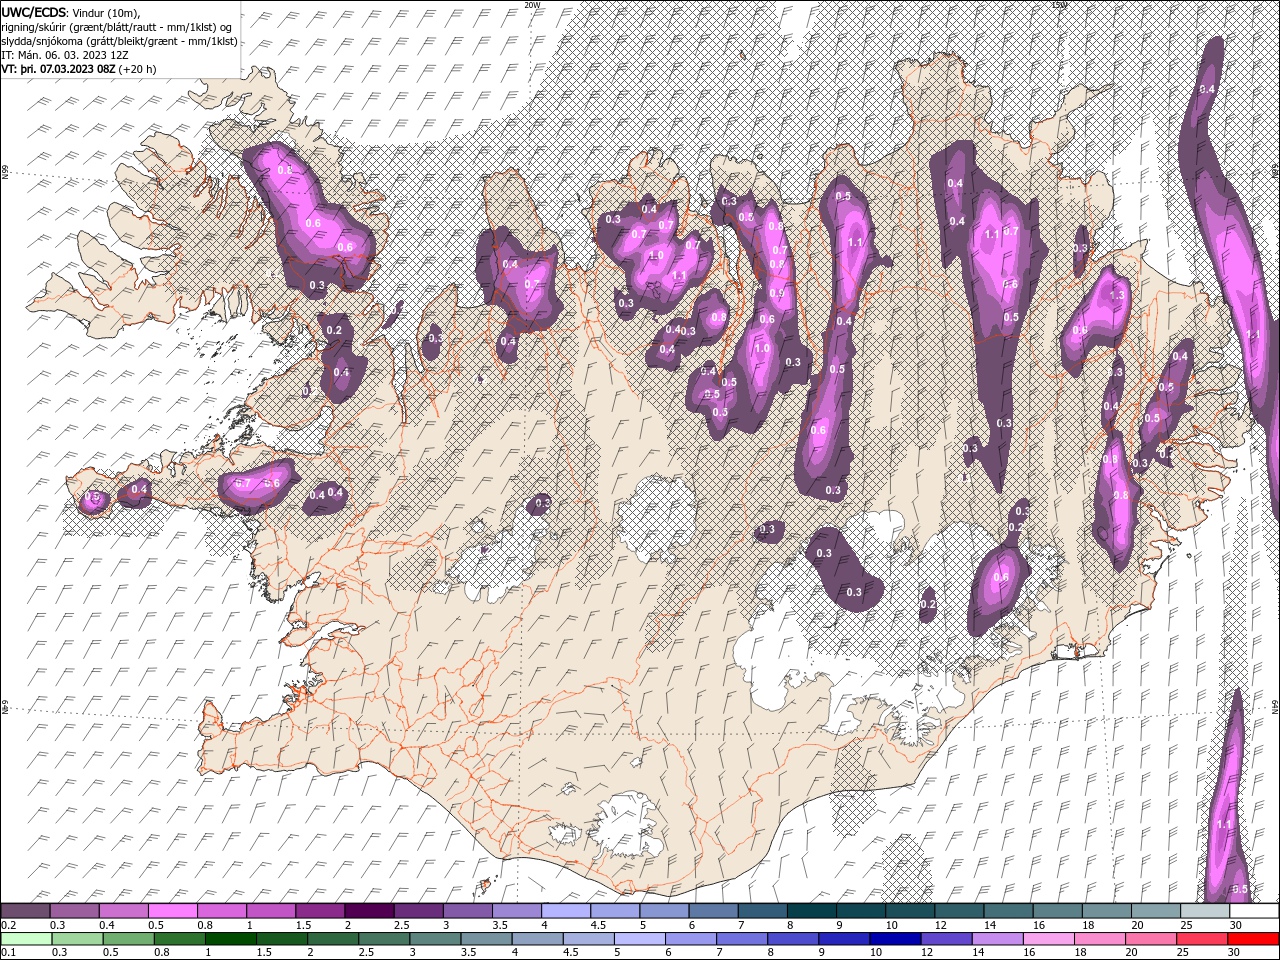Viewport: 1280px width, 960px height.
Task: Click top legend swatch between 25 and 30
Action: (x=1207, y=911)
